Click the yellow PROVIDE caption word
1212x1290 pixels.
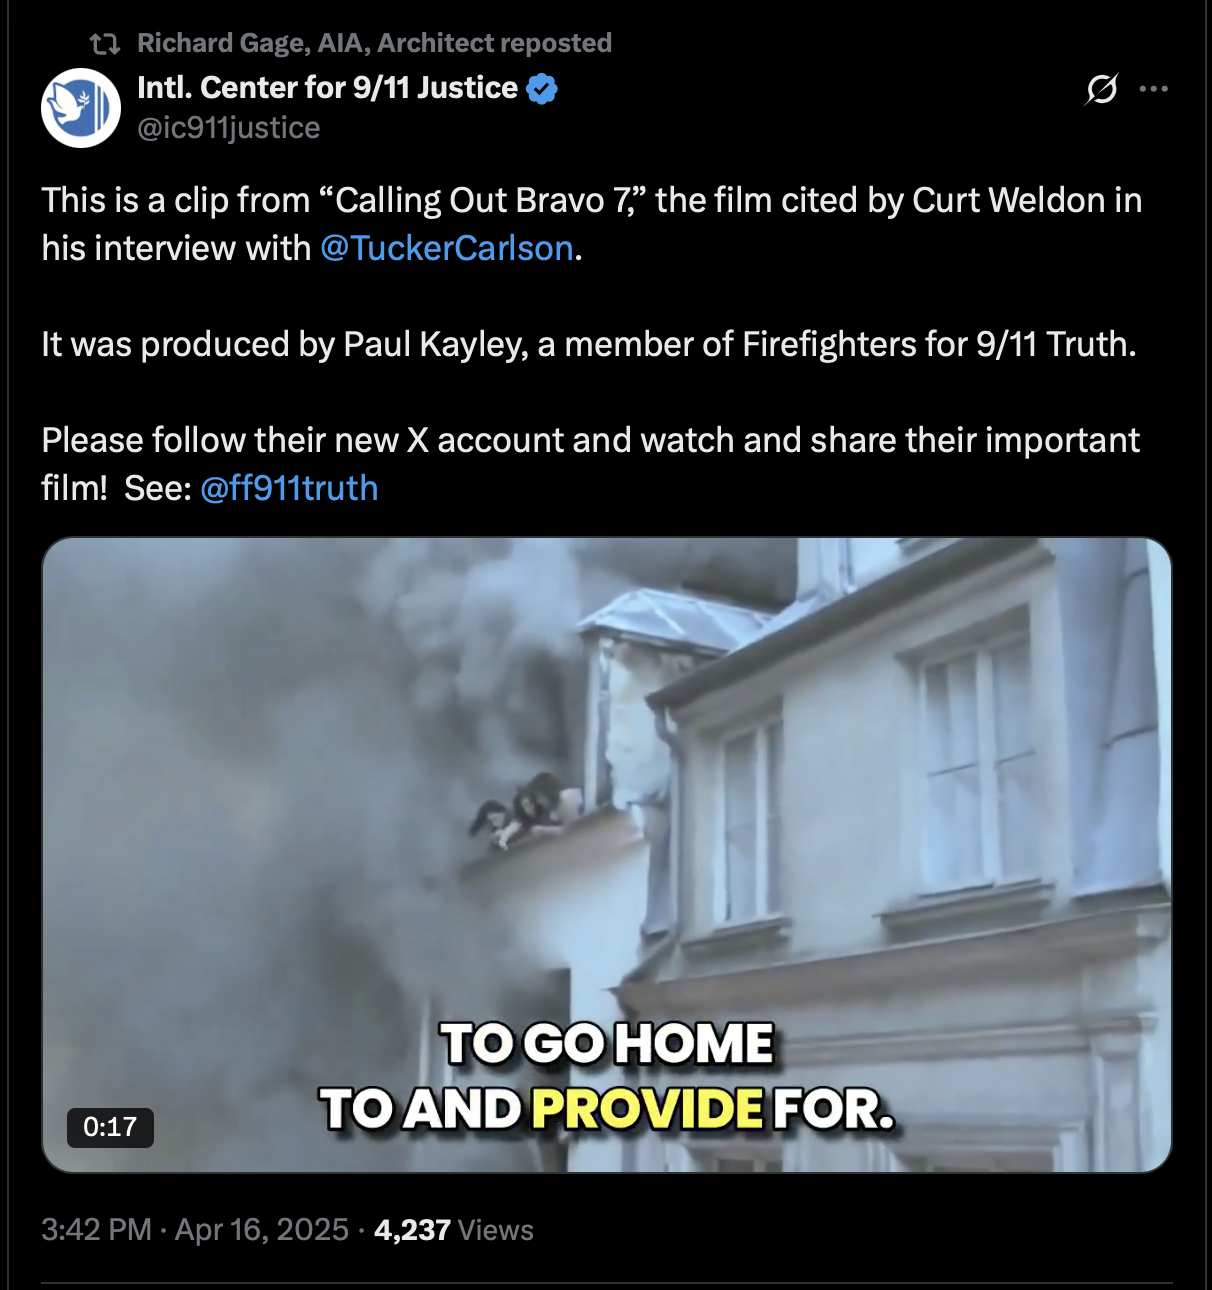click(647, 1109)
